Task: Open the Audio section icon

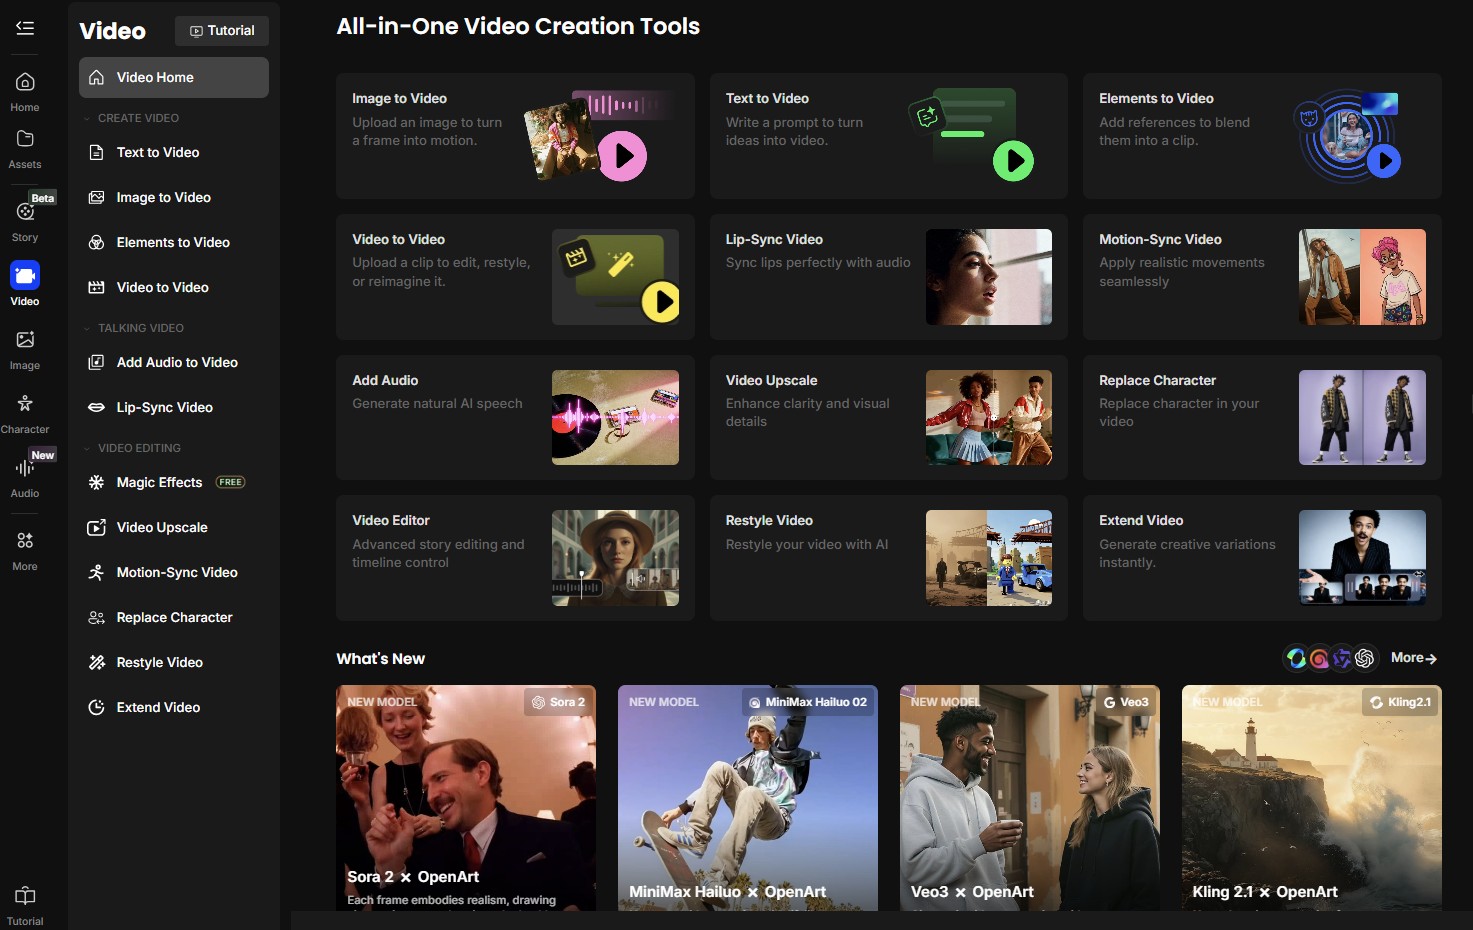Action: coord(25,468)
